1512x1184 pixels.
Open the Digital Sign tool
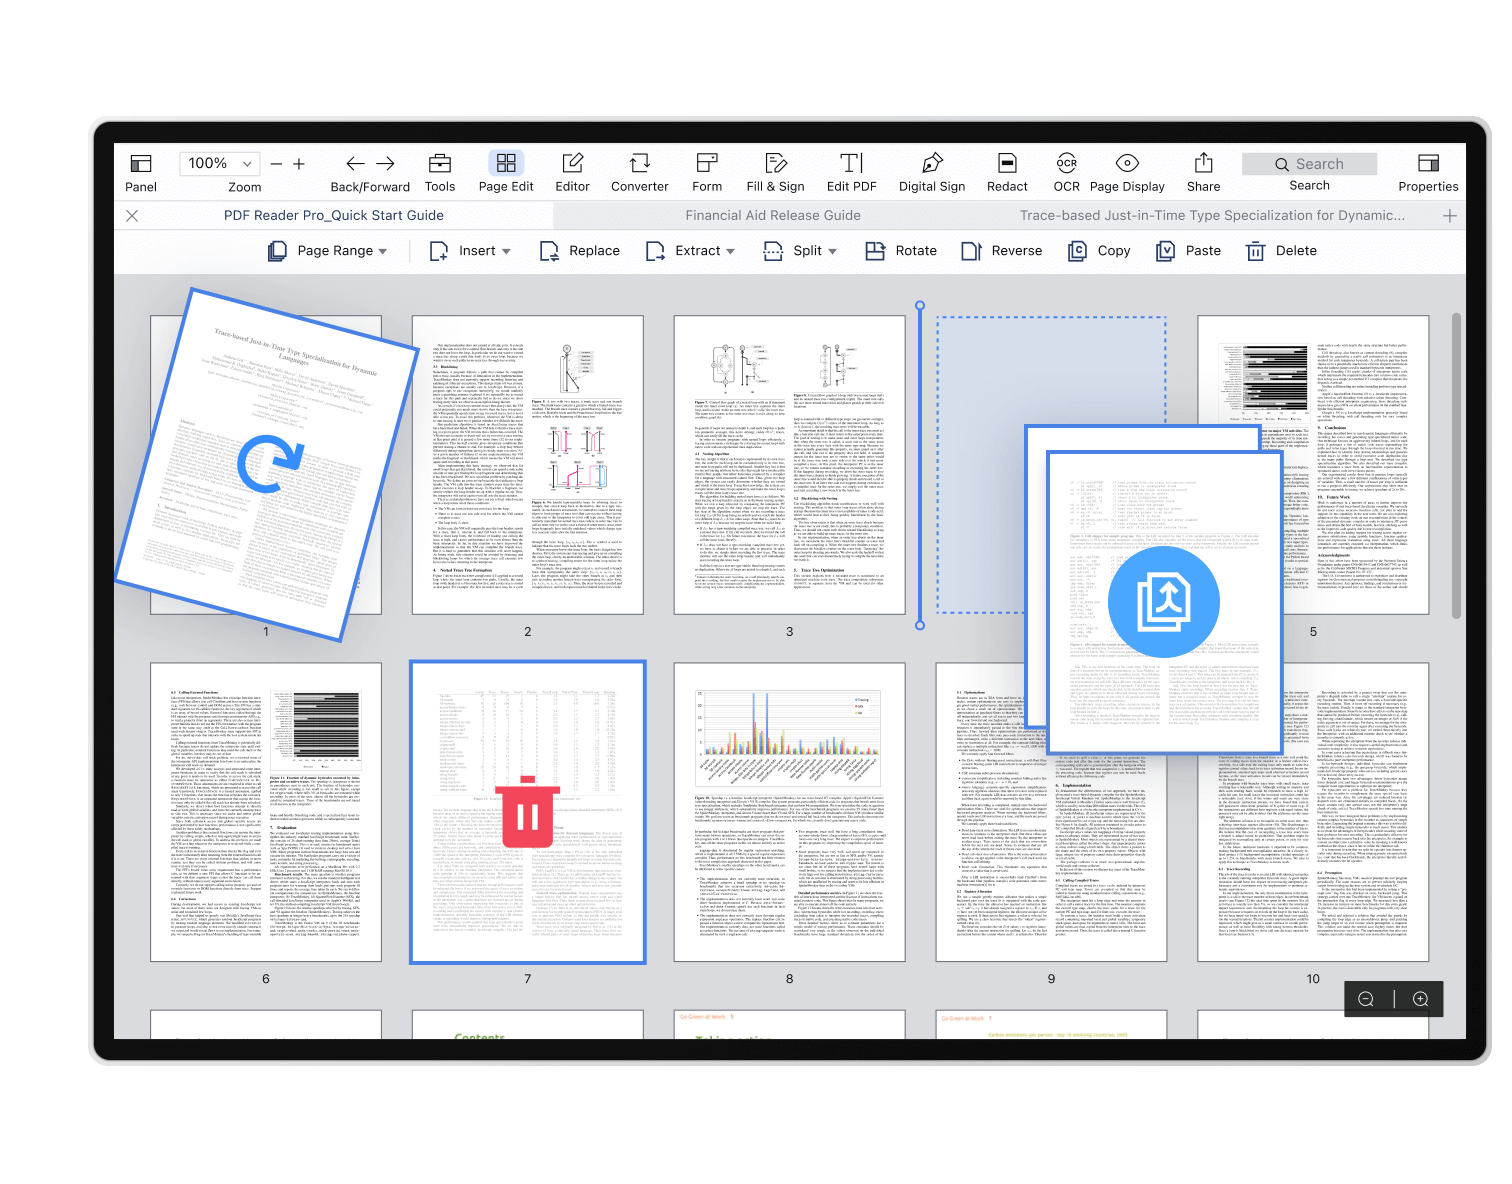932,164
